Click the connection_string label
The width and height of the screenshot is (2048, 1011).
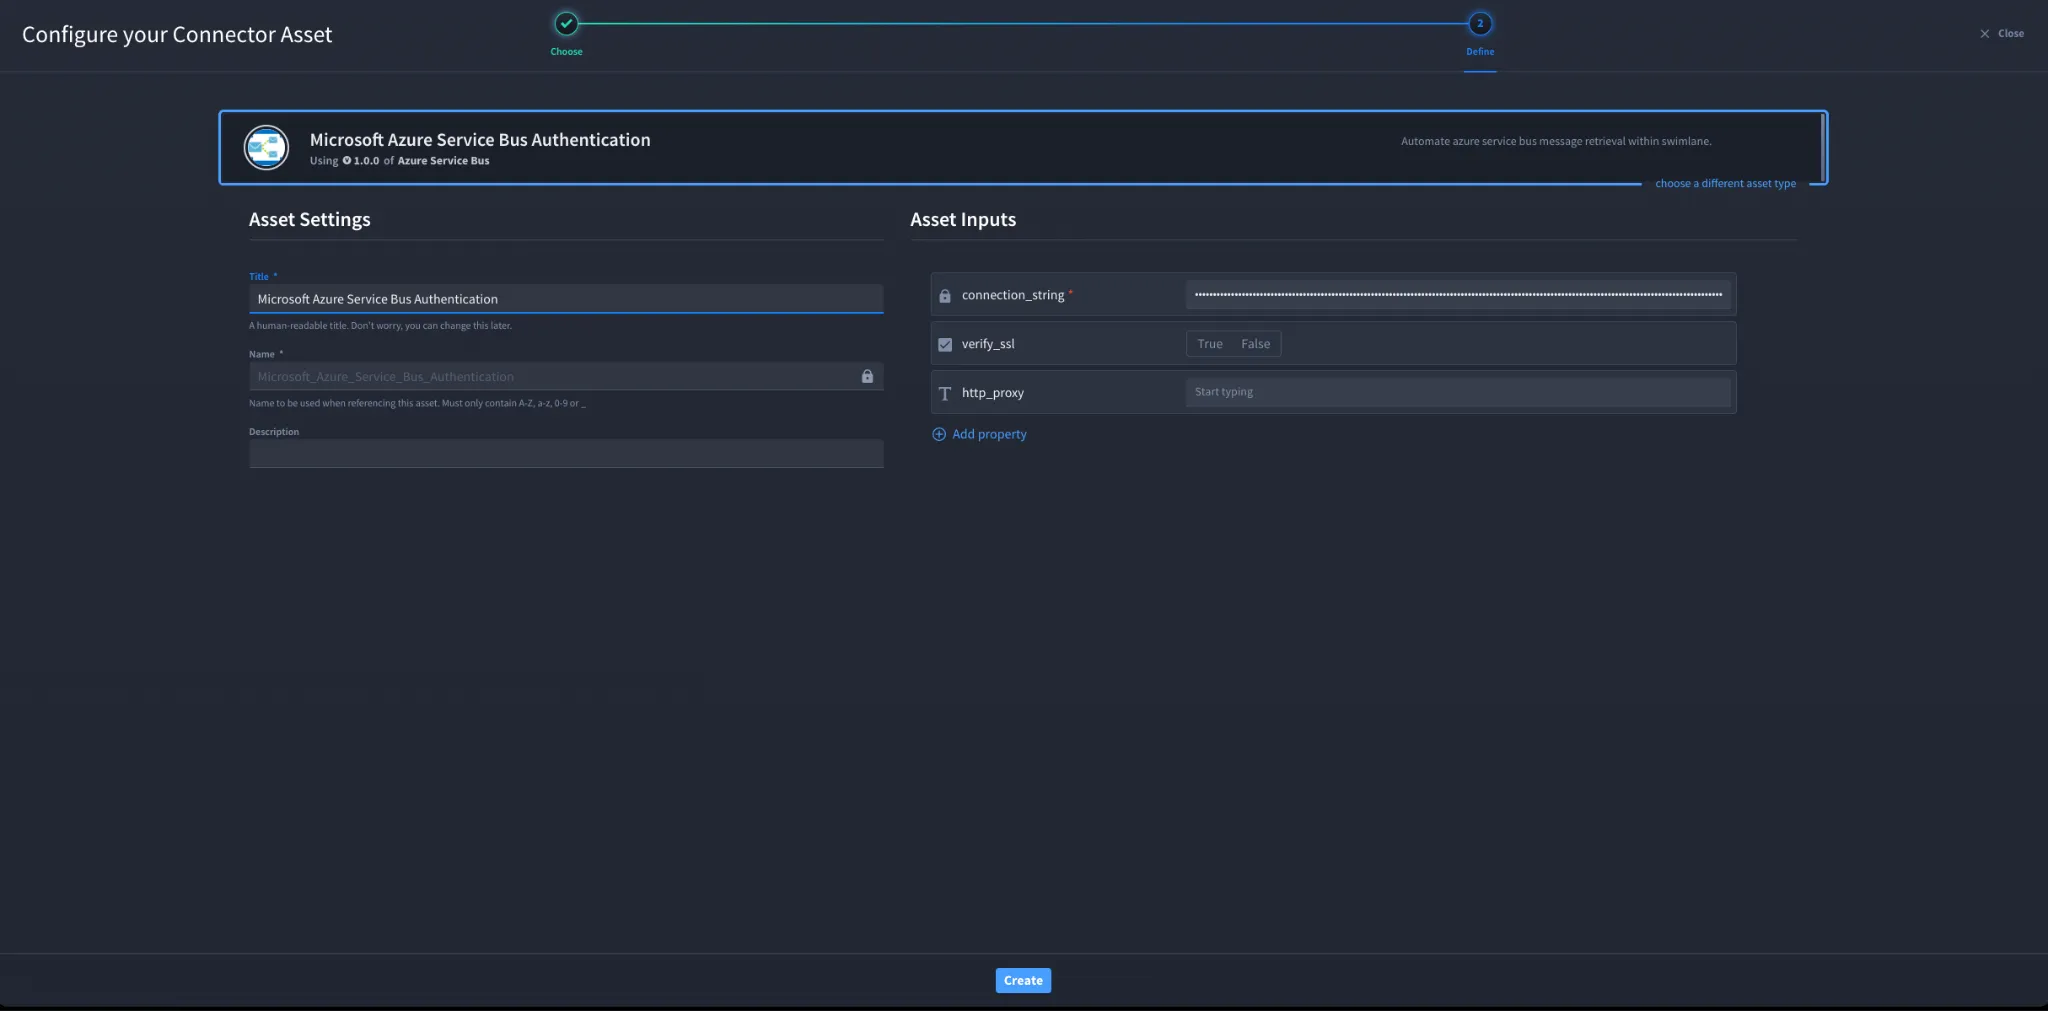pos(1013,295)
